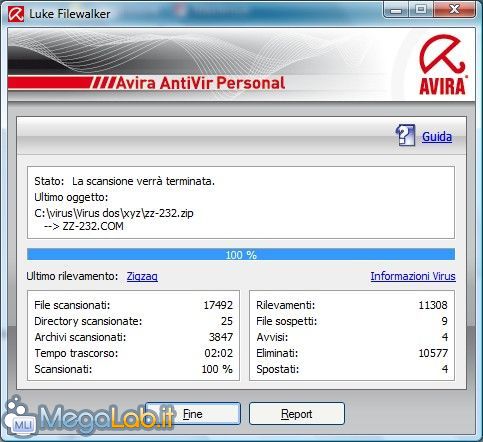
Task: Click the last scanned file path zz-232.zip
Action: tap(114, 213)
